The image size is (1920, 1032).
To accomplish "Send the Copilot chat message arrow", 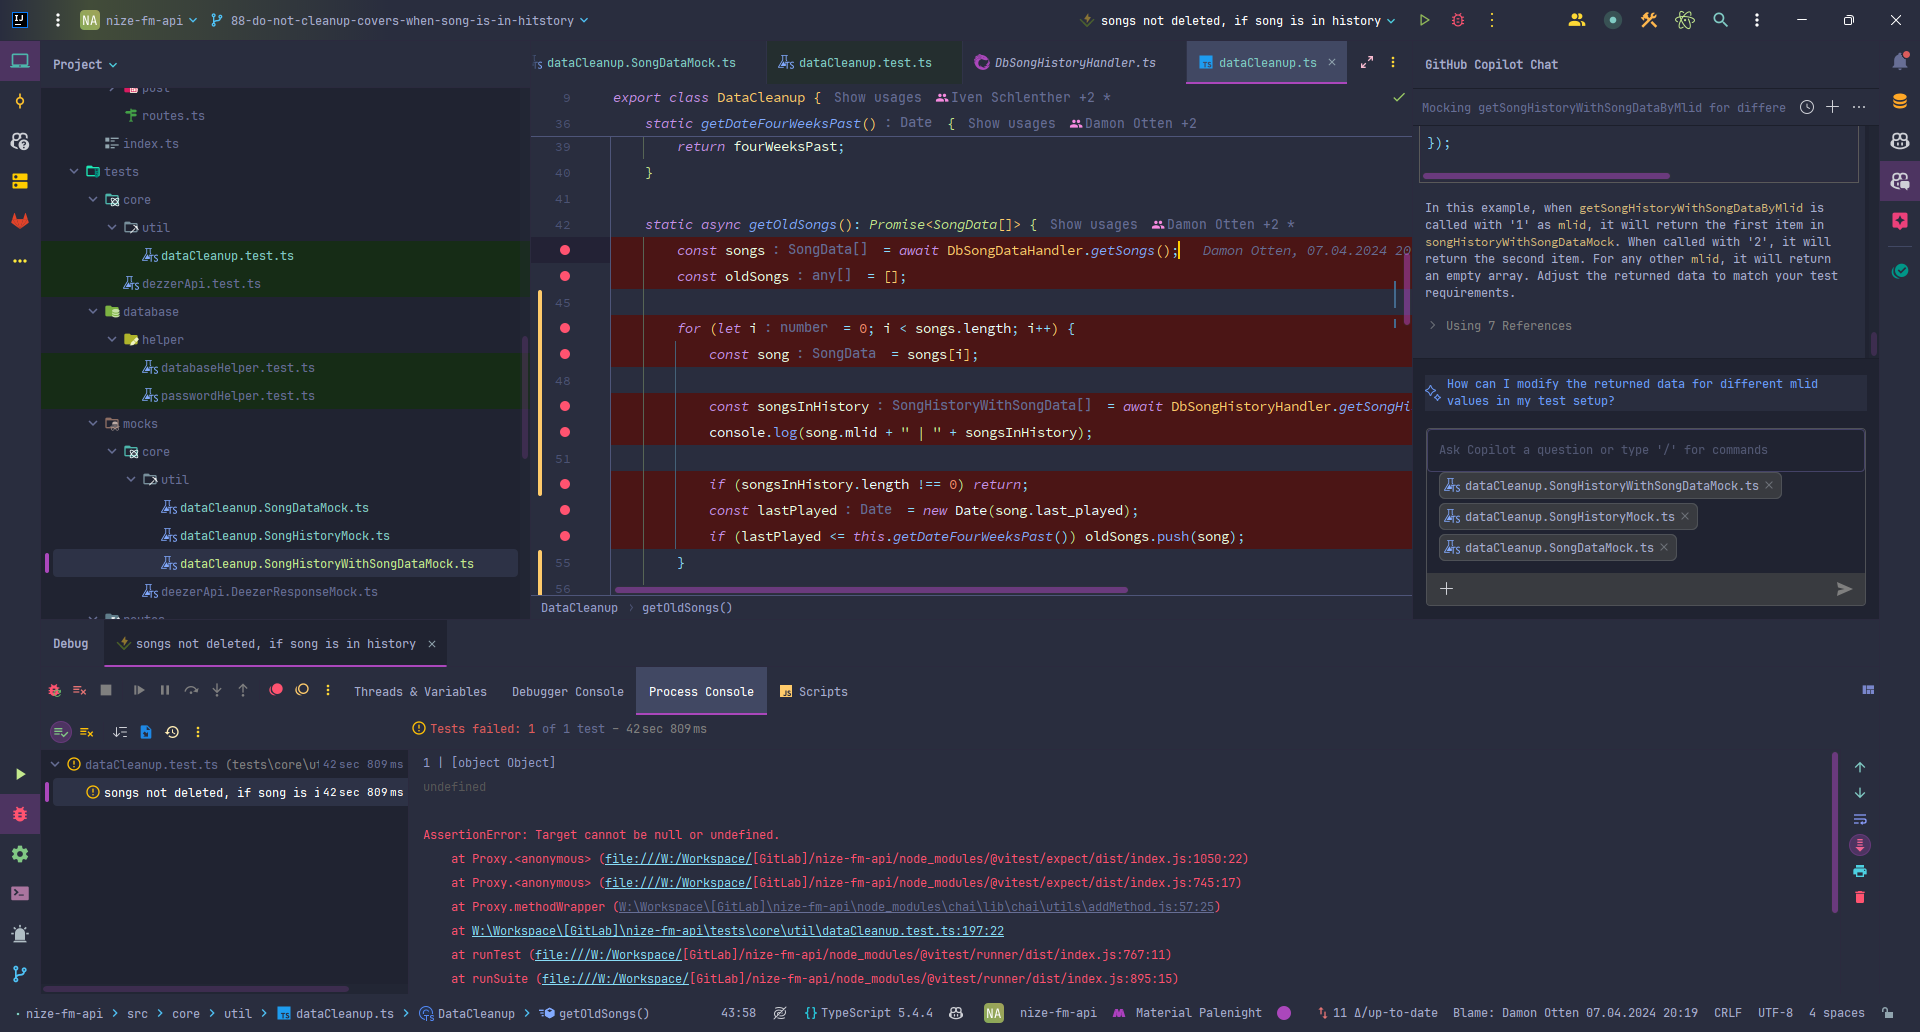I will pyautogui.click(x=1844, y=589).
